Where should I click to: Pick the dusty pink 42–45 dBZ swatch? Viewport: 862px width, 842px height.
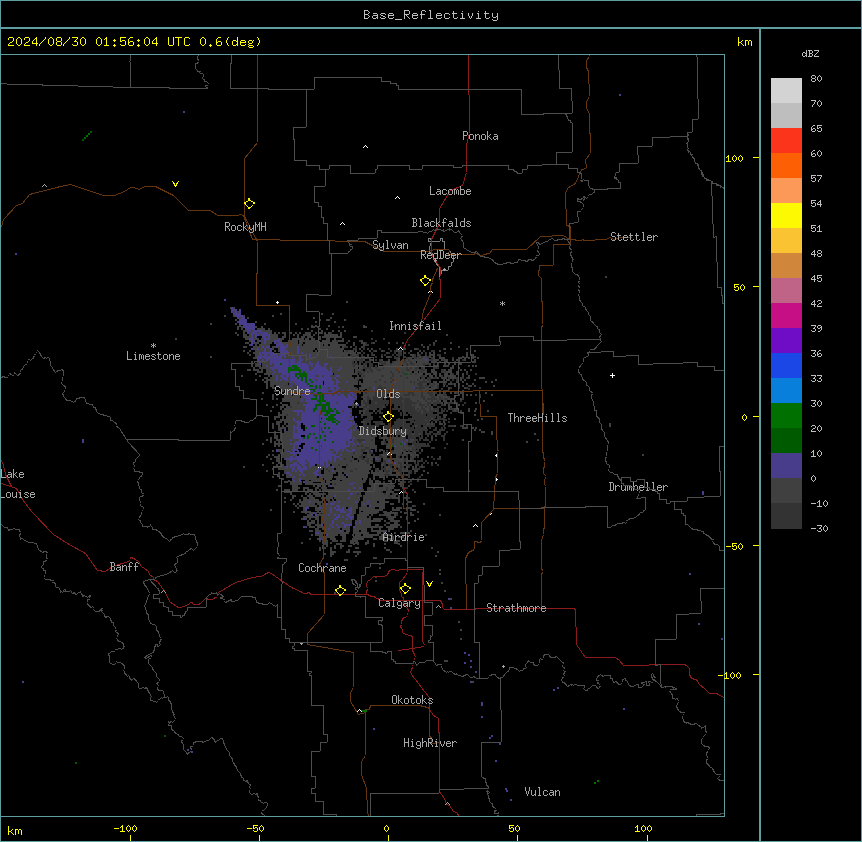point(786,291)
